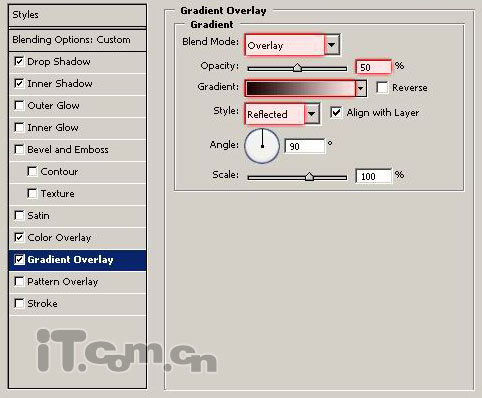Image resolution: width=482 pixels, height=398 pixels.
Task: Select the Inner Shadow style label
Action: (x=60, y=83)
